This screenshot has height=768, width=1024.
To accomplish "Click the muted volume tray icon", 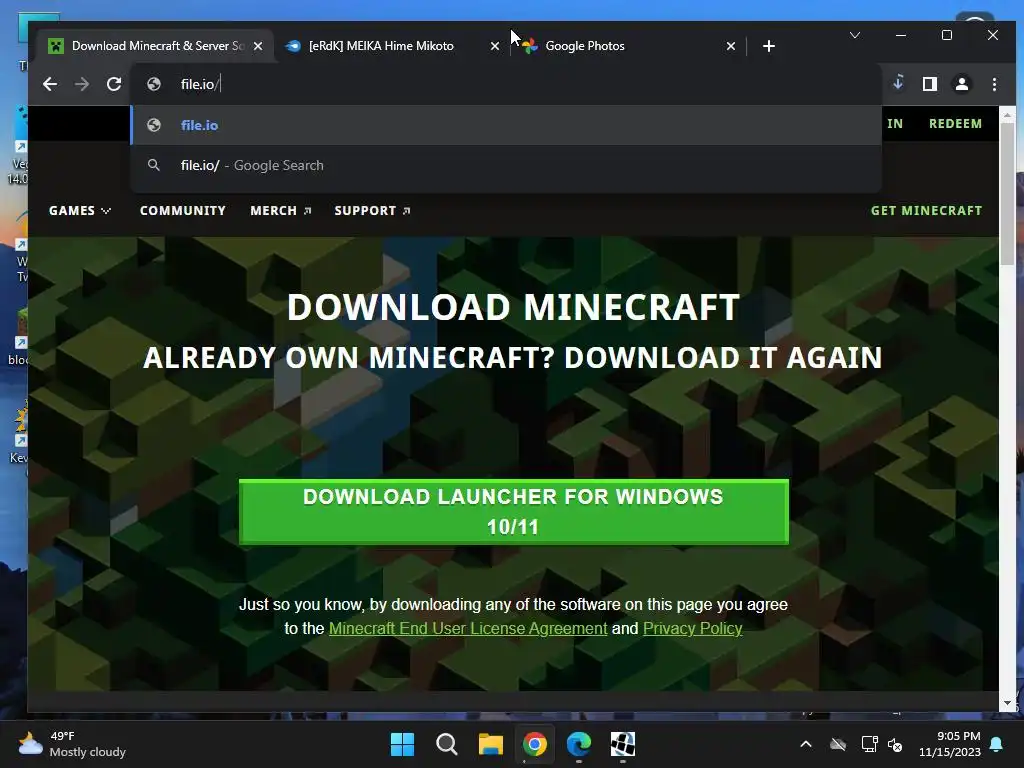I will point(895,744).
